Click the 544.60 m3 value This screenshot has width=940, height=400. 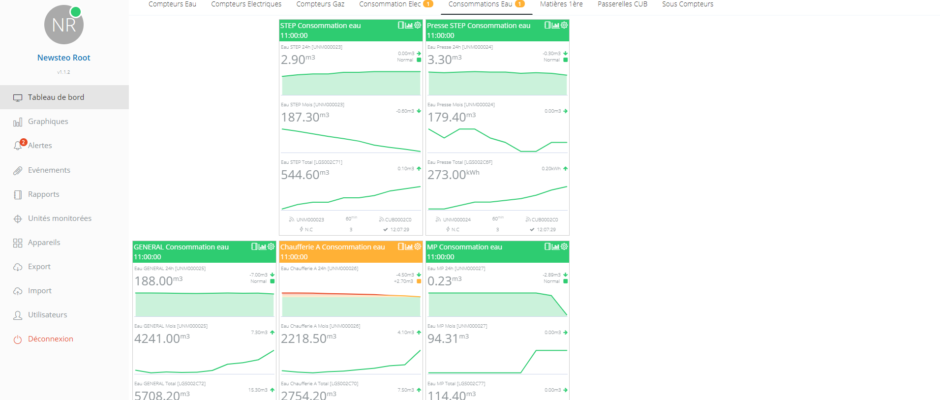(x=305, y=175)
